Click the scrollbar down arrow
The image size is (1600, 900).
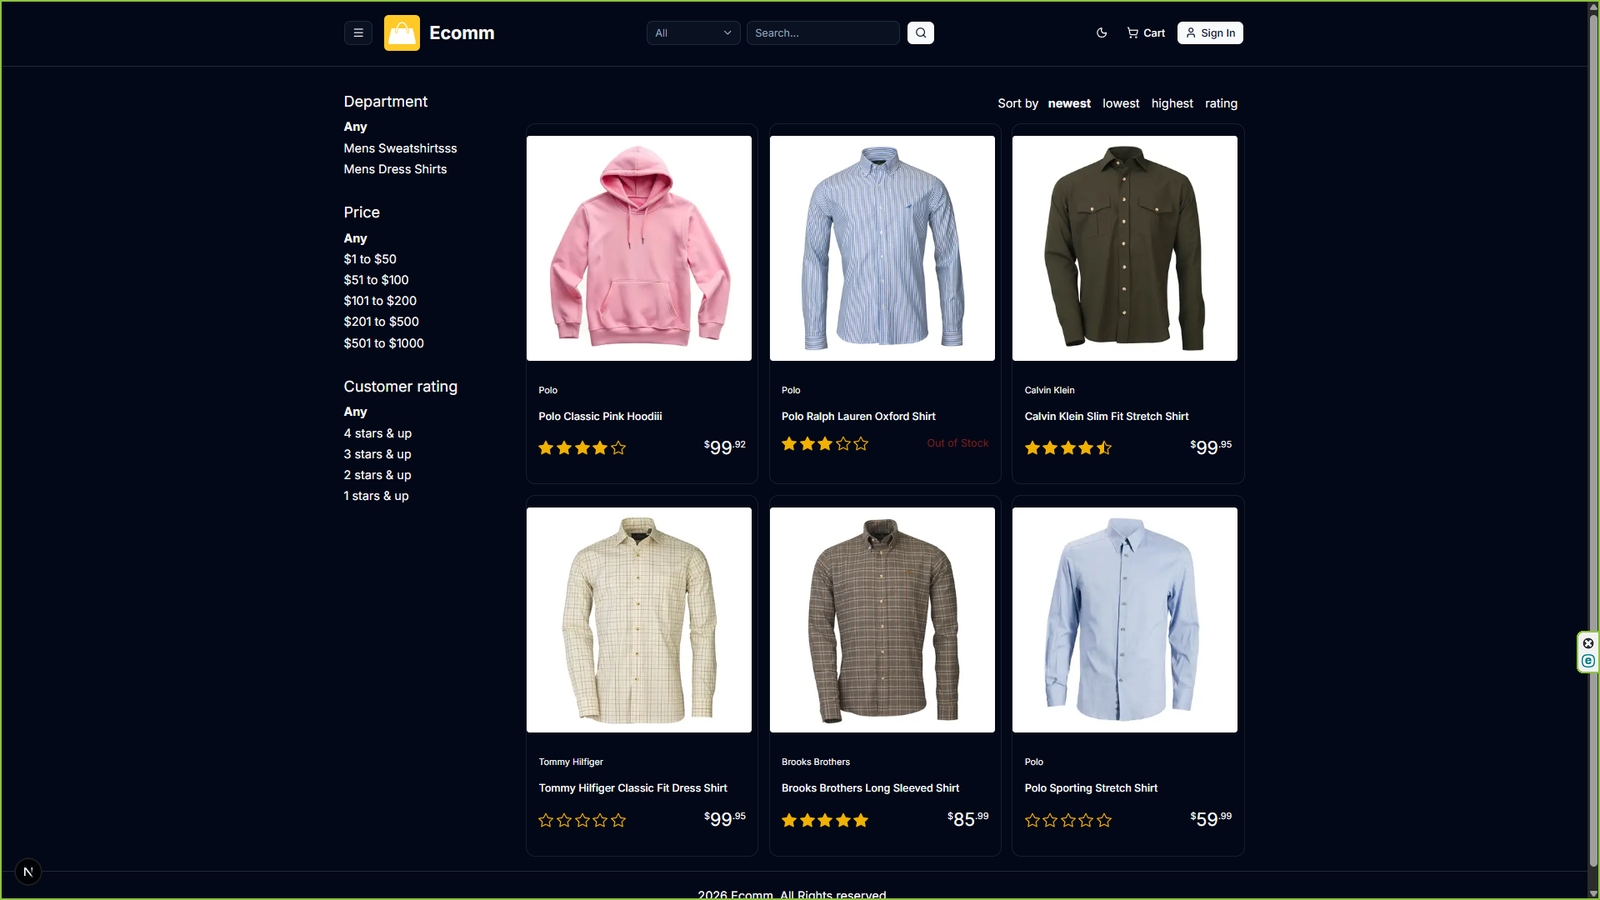1593,893
